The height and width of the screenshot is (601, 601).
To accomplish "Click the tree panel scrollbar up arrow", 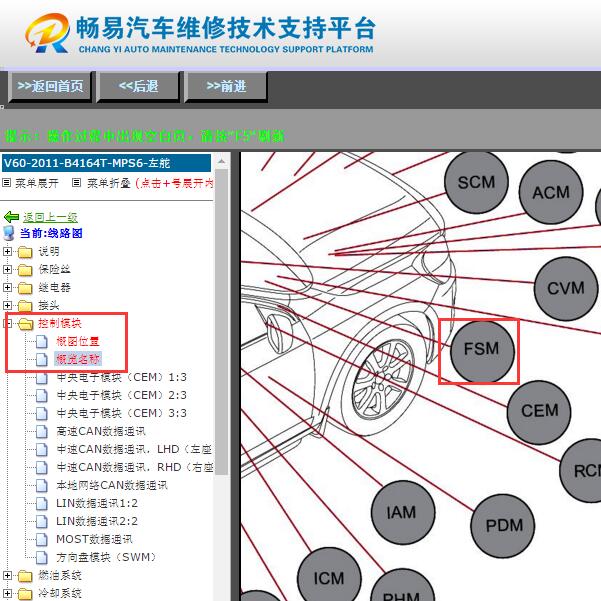I will [x=222, y=162].
